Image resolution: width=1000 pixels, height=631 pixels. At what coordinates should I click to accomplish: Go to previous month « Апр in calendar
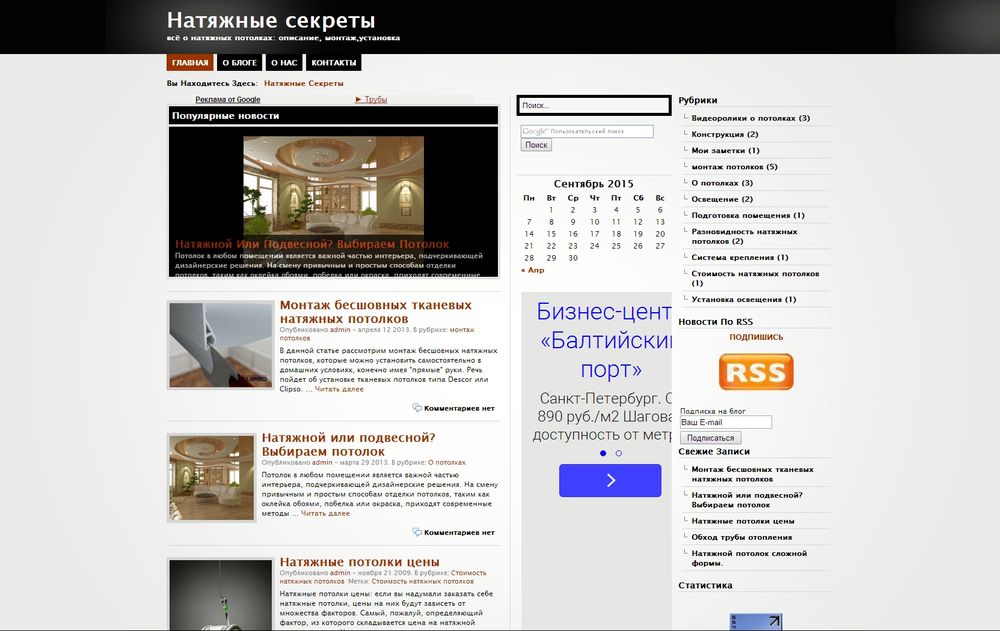point(533,270)
